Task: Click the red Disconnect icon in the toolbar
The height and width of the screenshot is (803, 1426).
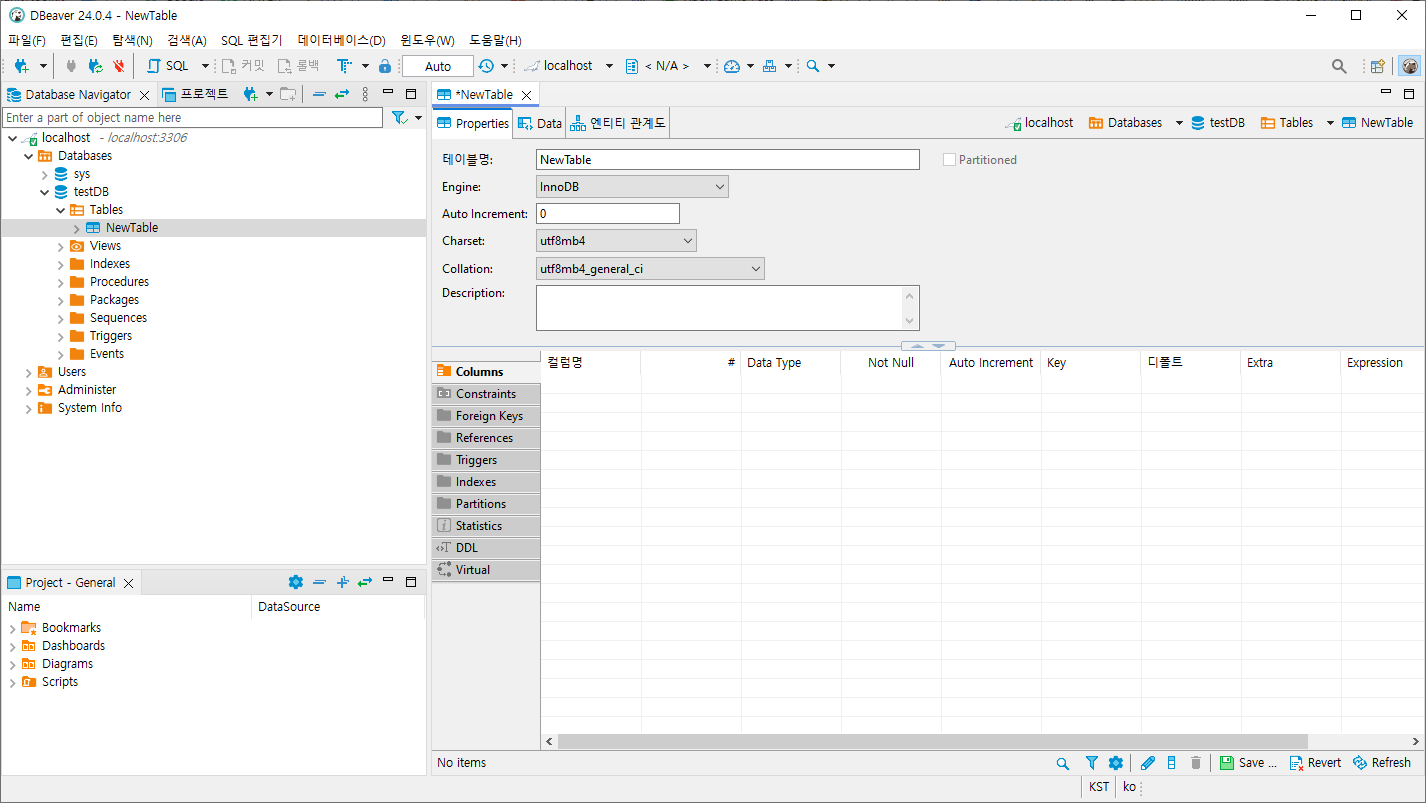Action: (118, 66)
